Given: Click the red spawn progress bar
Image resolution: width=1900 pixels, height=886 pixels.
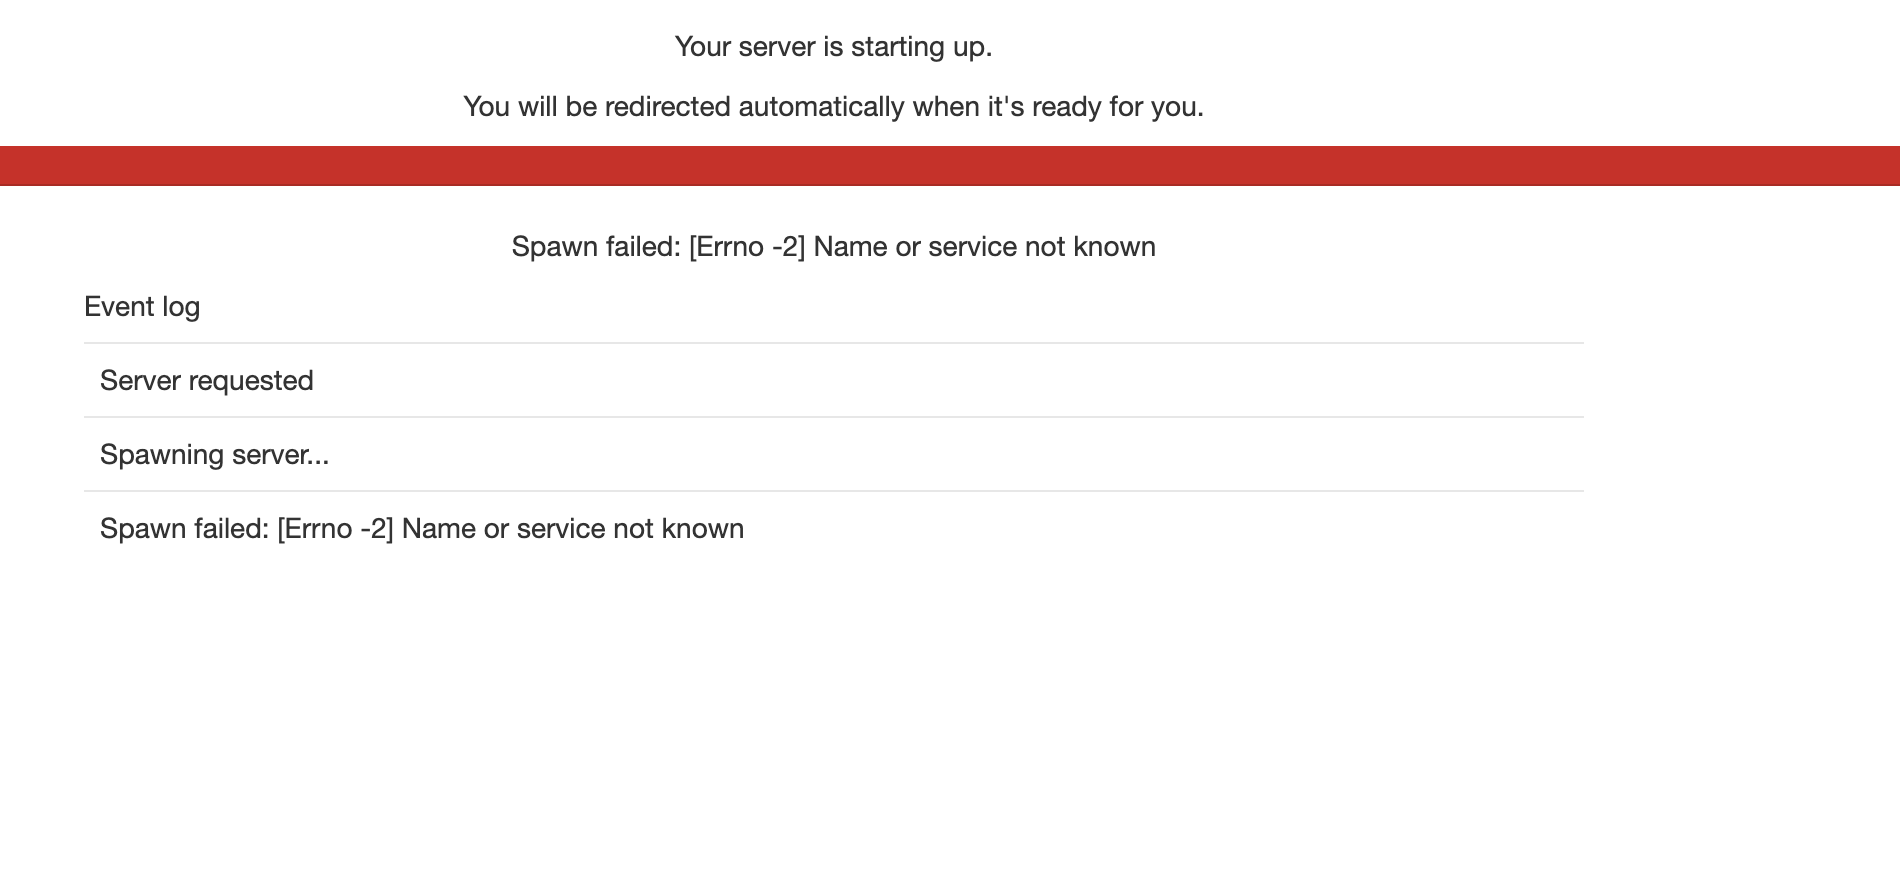Looking at the screenshot, I should (949, 166).
